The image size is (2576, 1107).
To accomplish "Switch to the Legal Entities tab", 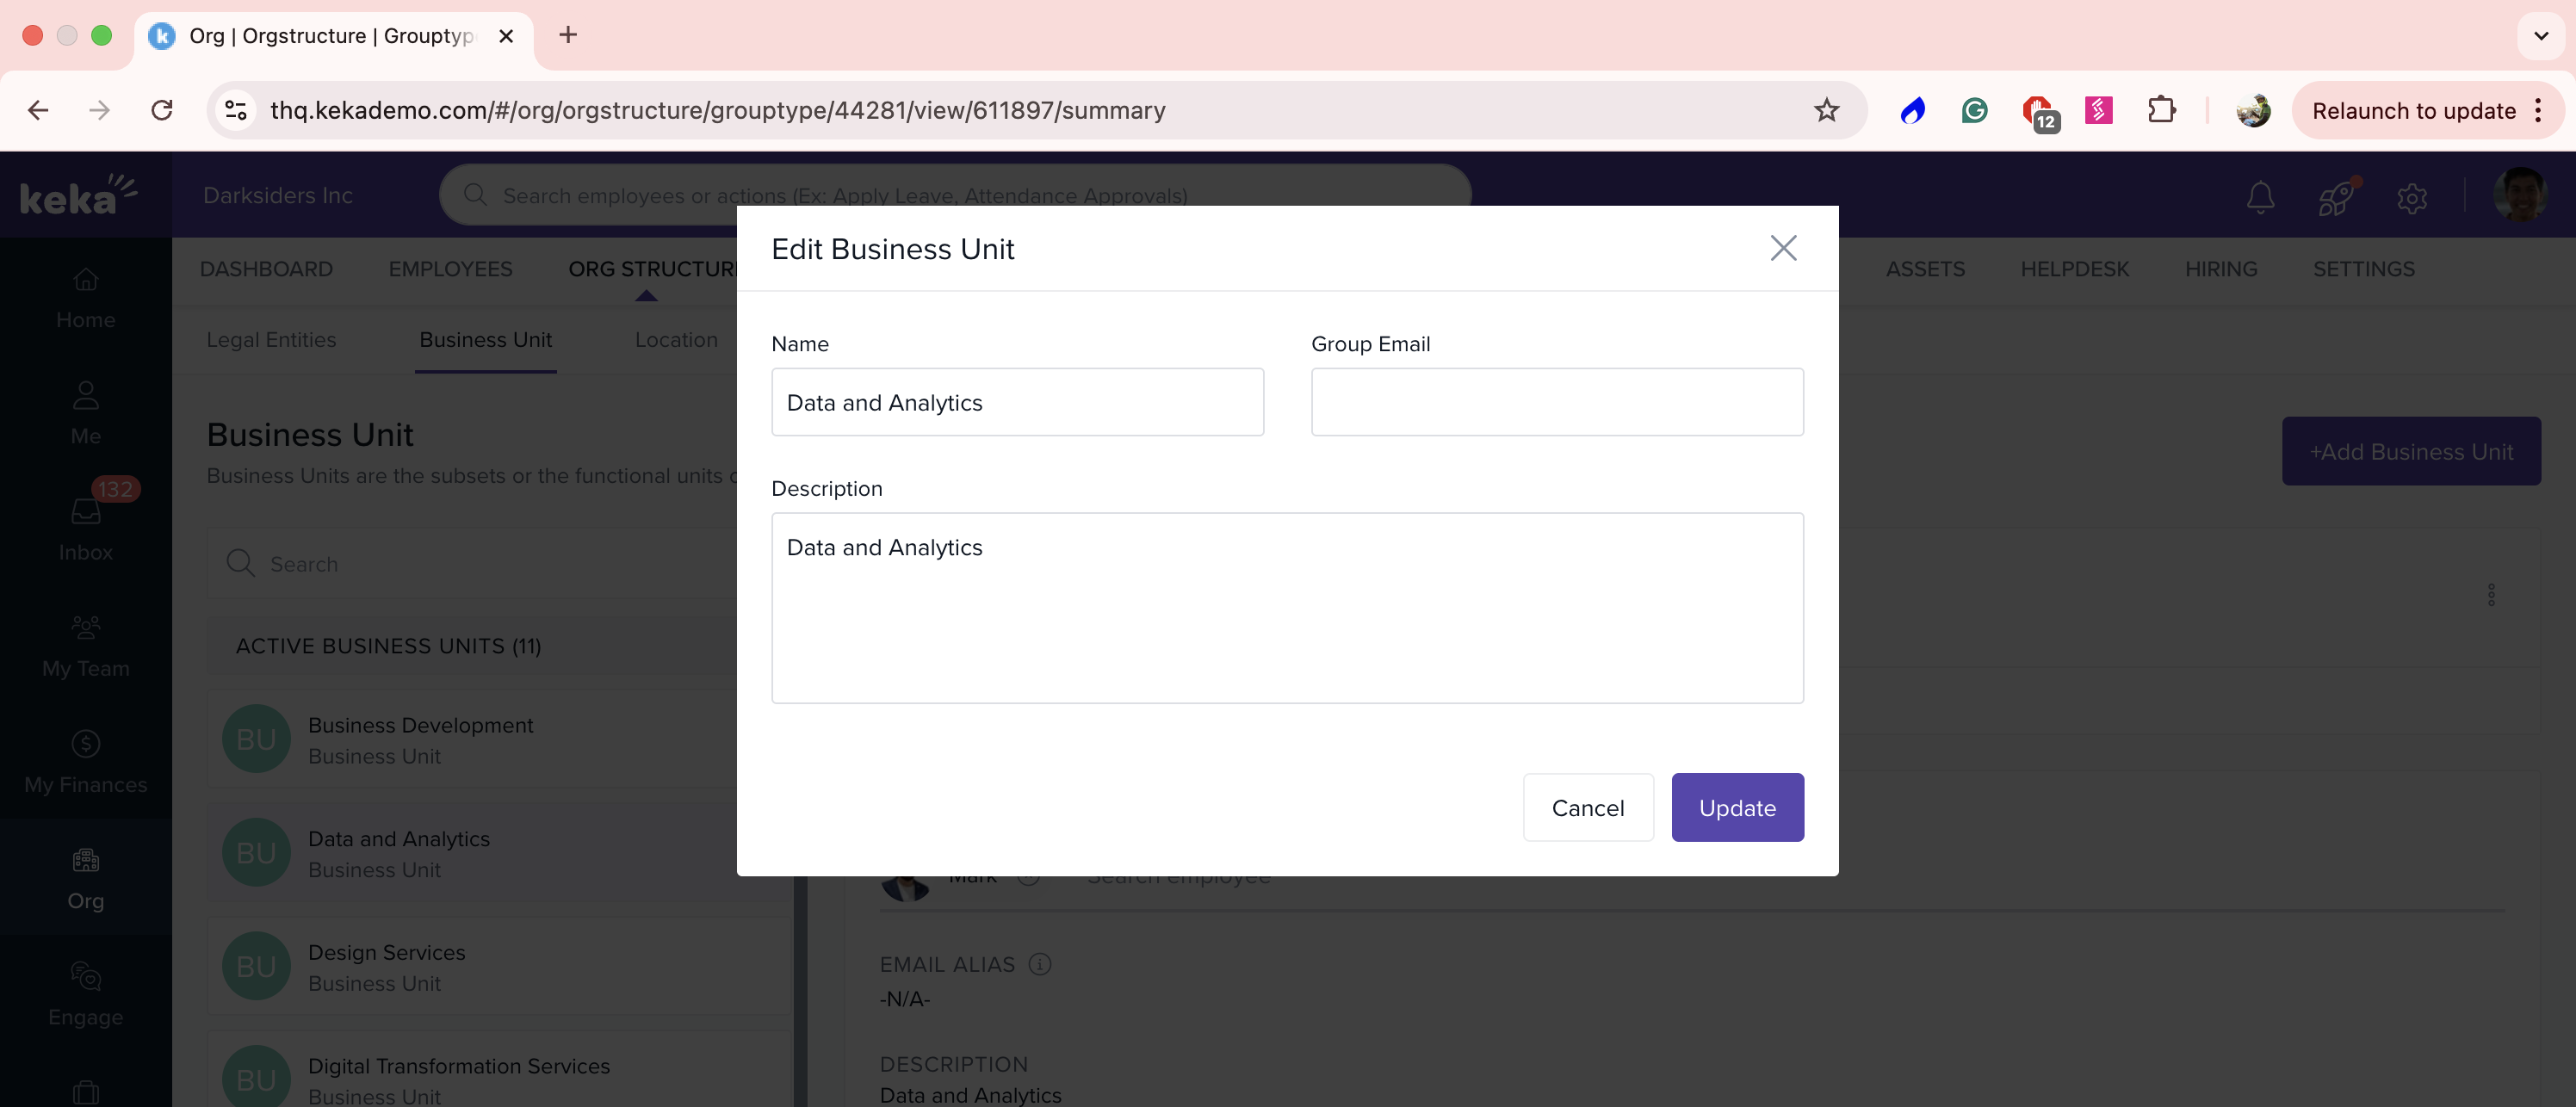I will pos(271,340).
